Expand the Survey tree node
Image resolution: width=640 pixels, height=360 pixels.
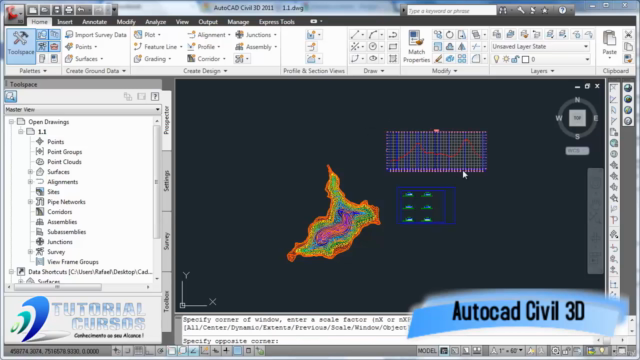[30, 252]
